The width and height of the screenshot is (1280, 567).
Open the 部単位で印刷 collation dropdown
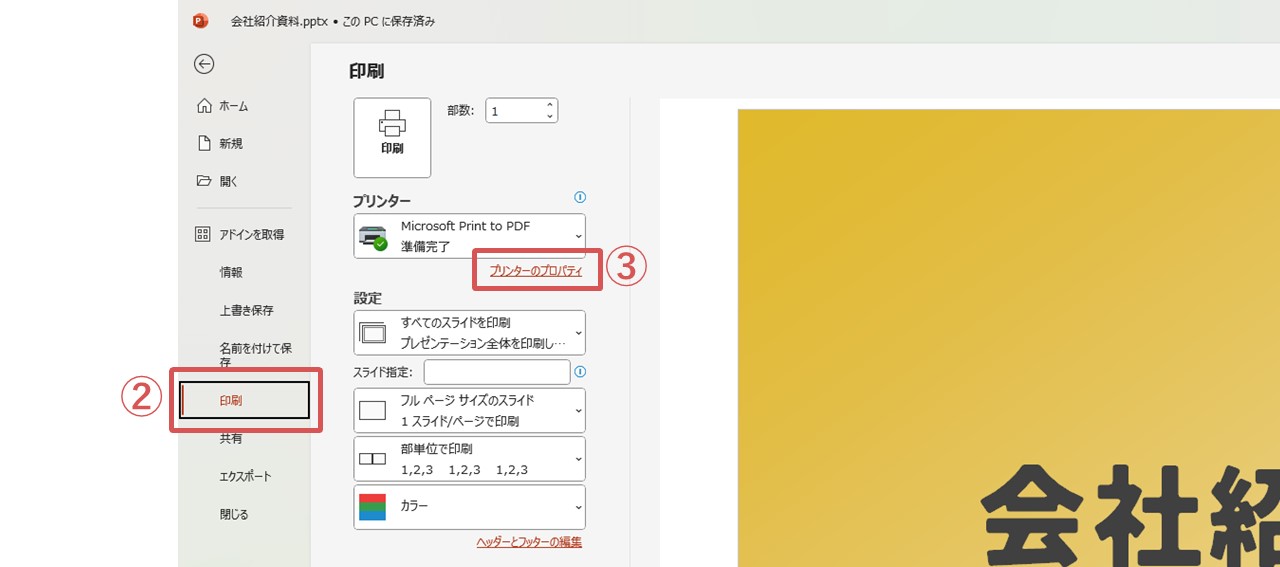[469, 459]
